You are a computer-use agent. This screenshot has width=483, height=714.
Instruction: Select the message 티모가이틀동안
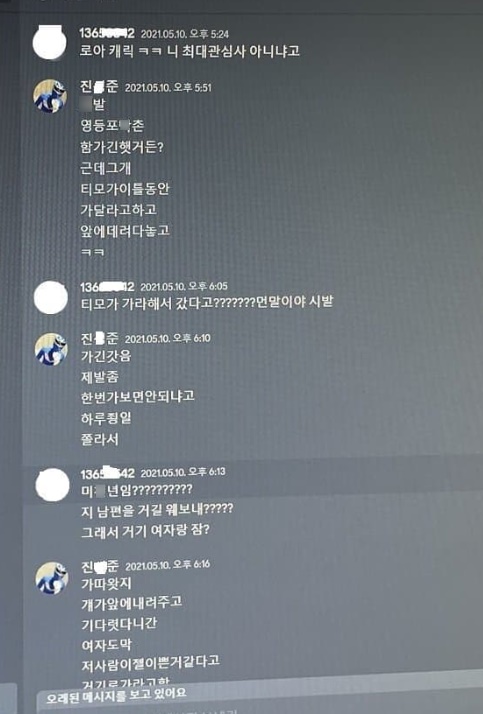(125, 189)
